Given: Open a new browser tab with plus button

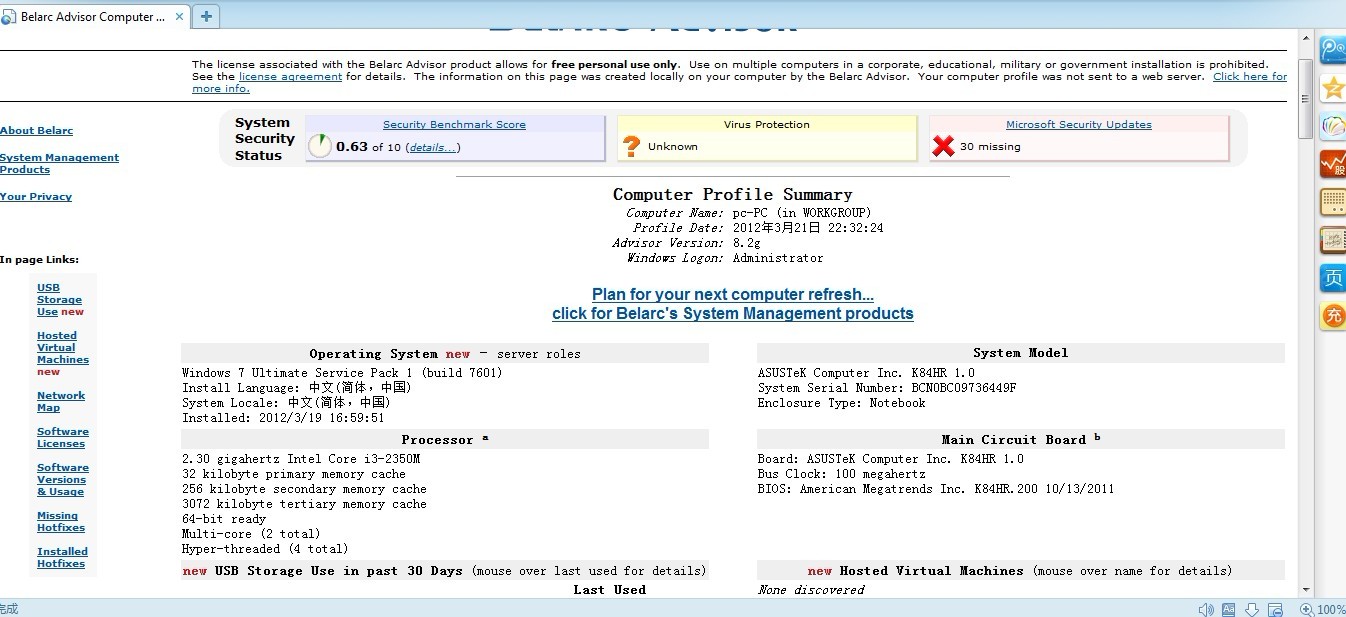Looking at the screenshot, I should [206, 16].
